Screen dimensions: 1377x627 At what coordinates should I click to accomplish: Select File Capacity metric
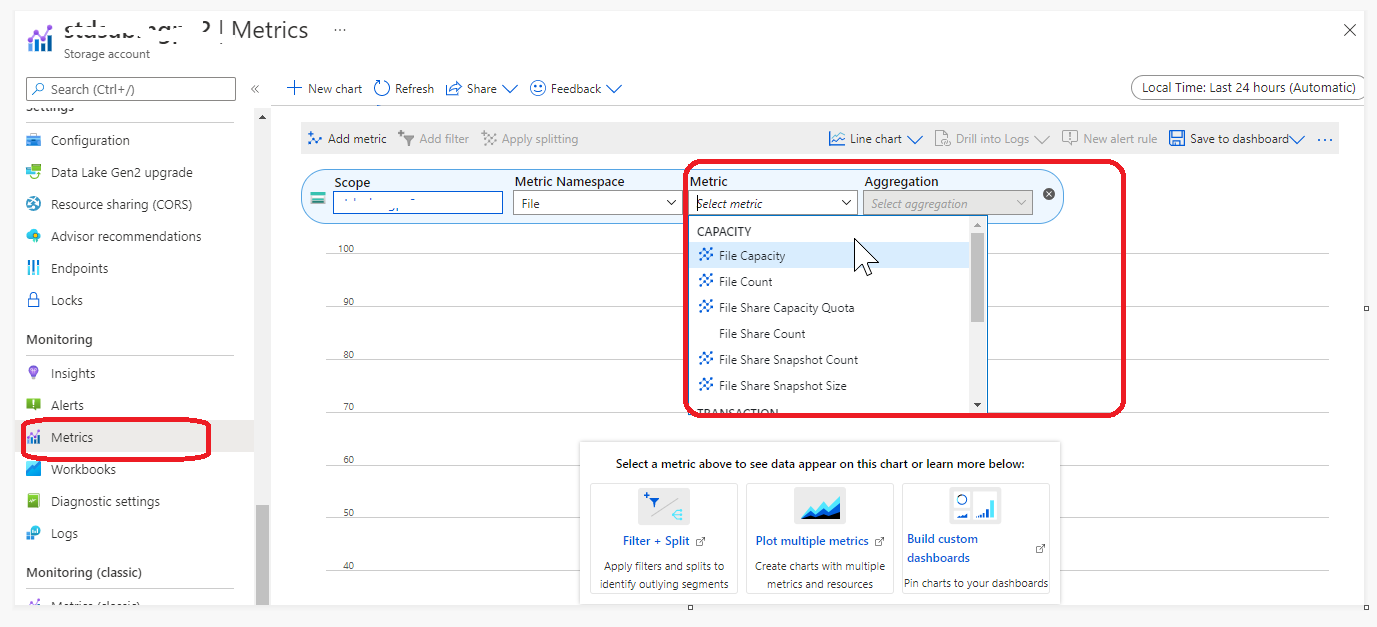pos(830,256)
